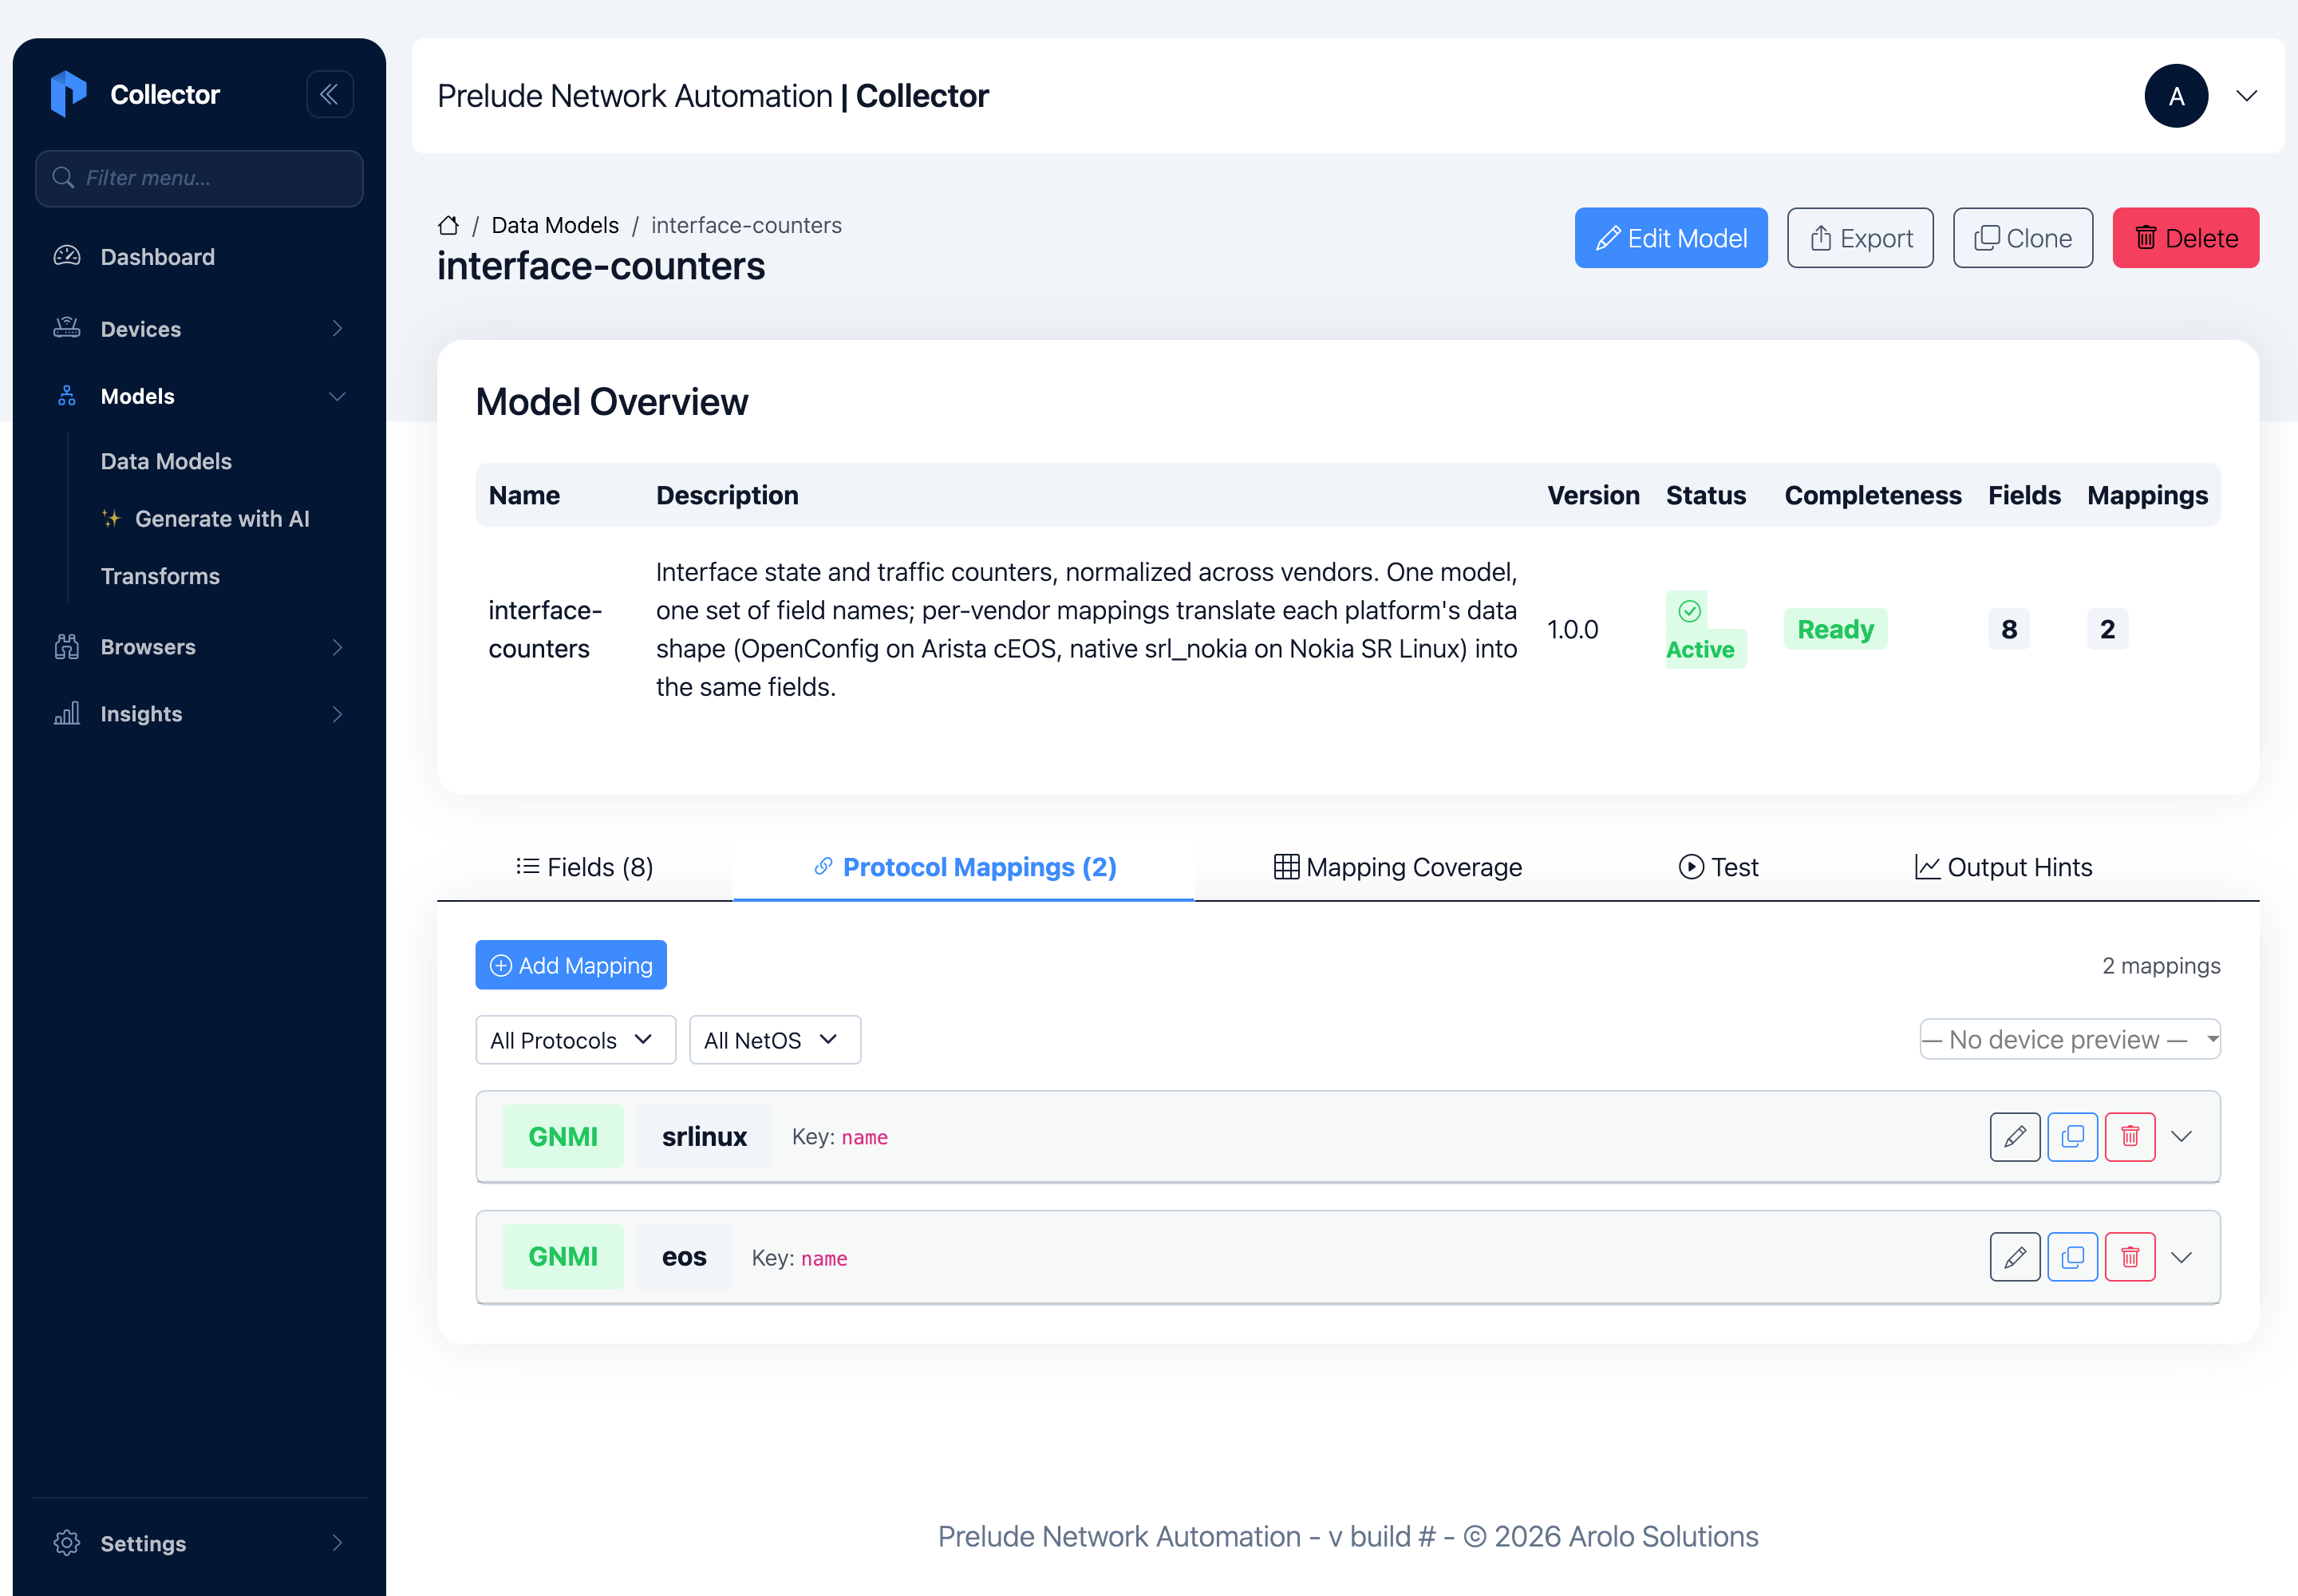Open the Mapping Coverage tab
Screen dimensions: 2298x1596
(x=1397, y=867)
